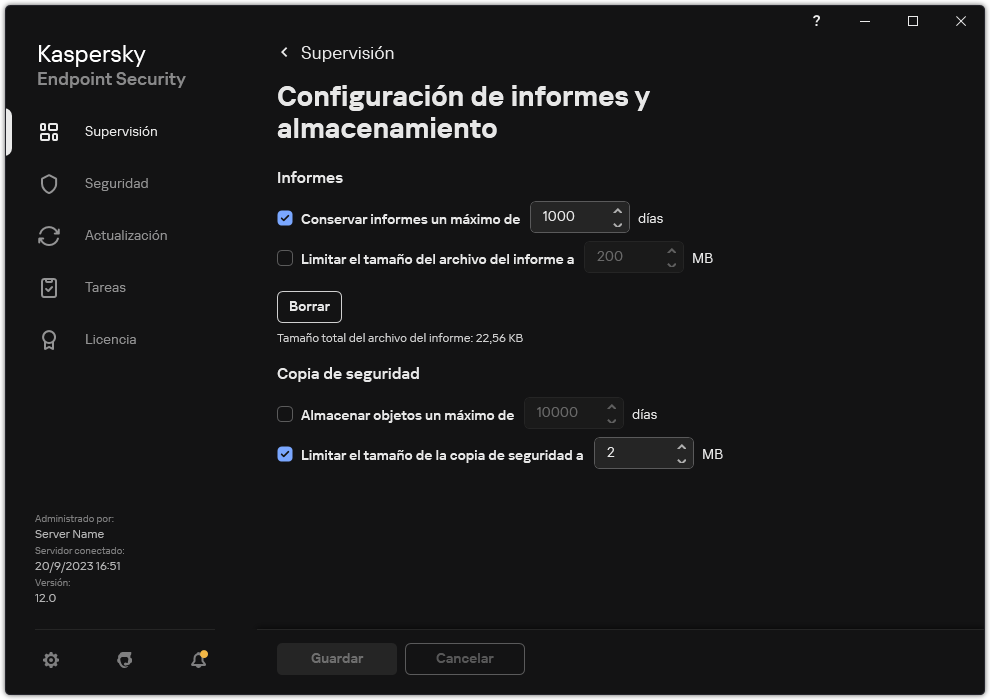
Task: Open Actualización from the sidebar
Action: pos(125,235)
